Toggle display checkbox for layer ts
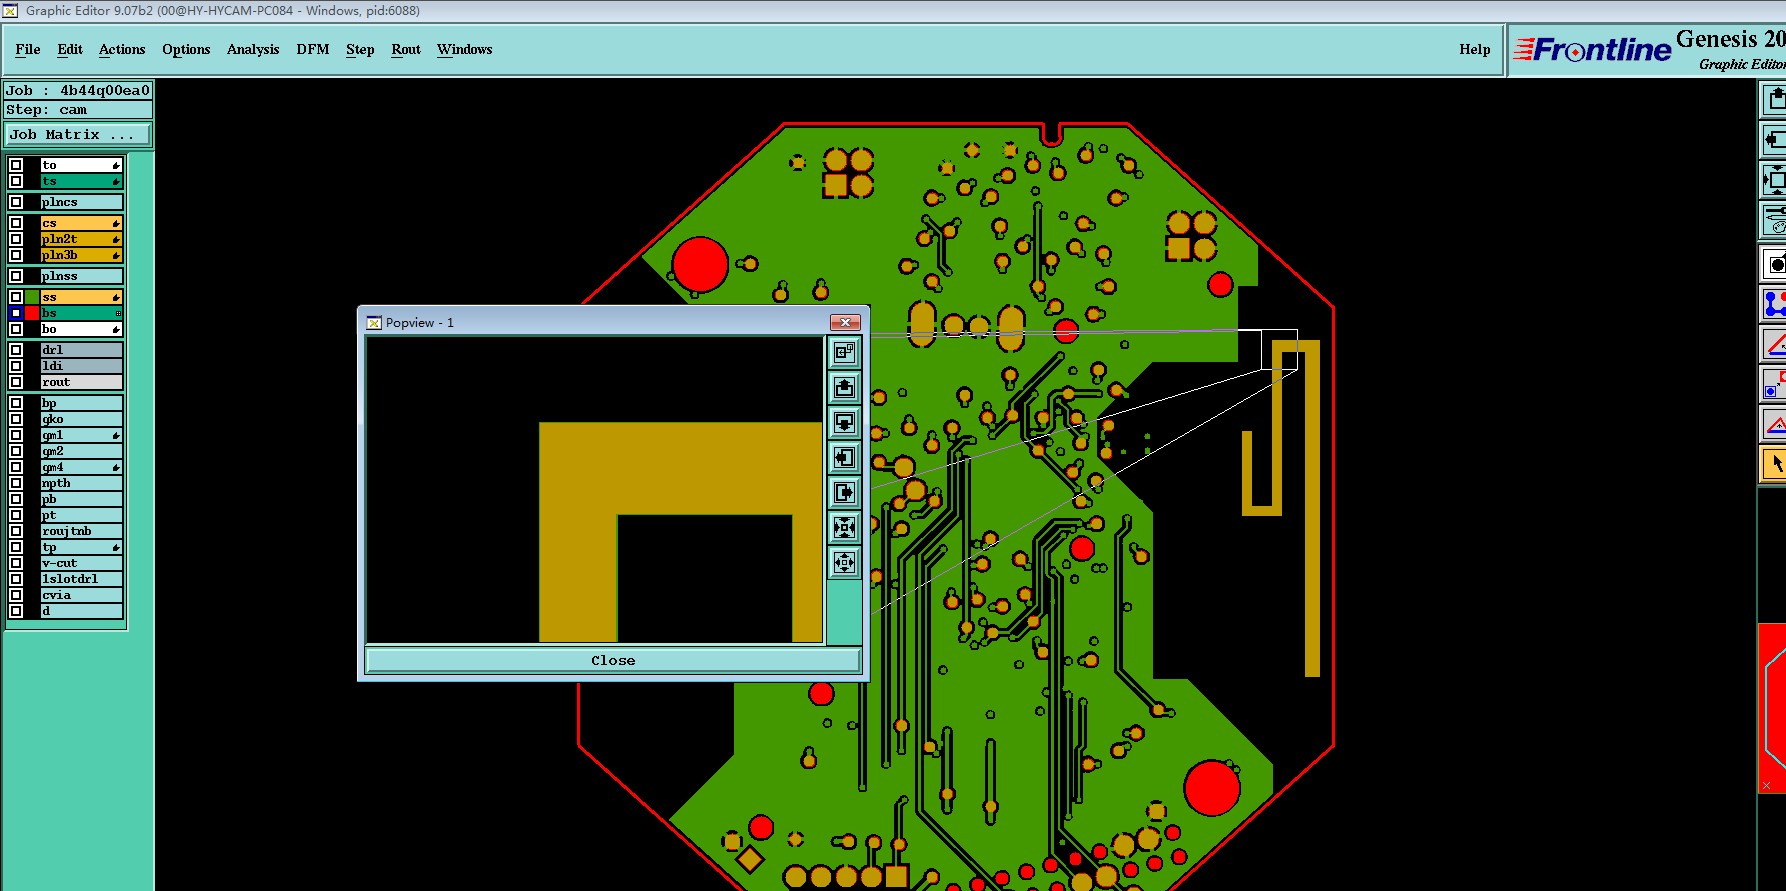Screen dimensions: 1786x891 tap(16, 181)
